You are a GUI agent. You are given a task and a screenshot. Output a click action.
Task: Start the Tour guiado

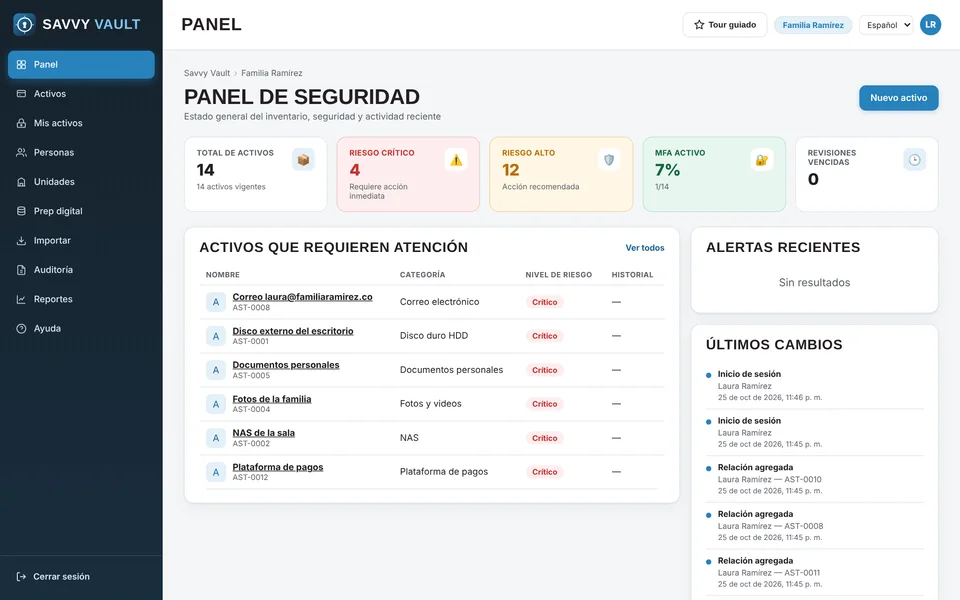pyautogui.click(x=725, y=25)
